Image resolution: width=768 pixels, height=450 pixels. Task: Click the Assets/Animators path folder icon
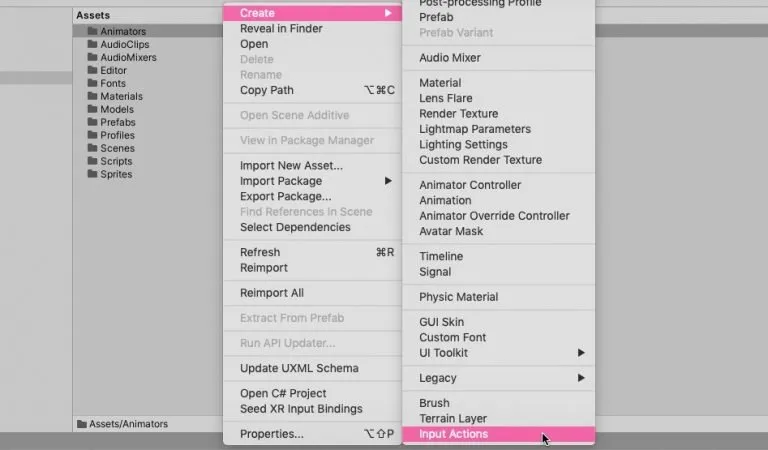(x=82, y=424)
